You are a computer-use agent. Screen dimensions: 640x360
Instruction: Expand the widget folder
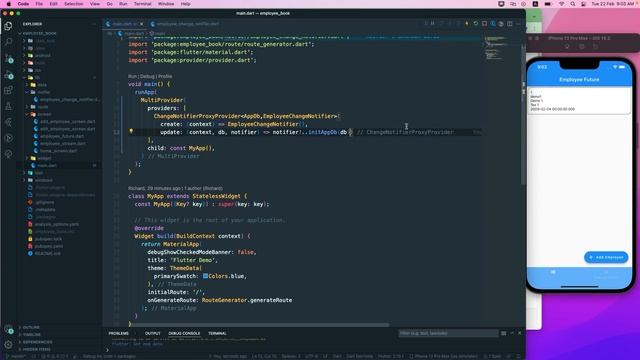(43, 158)
